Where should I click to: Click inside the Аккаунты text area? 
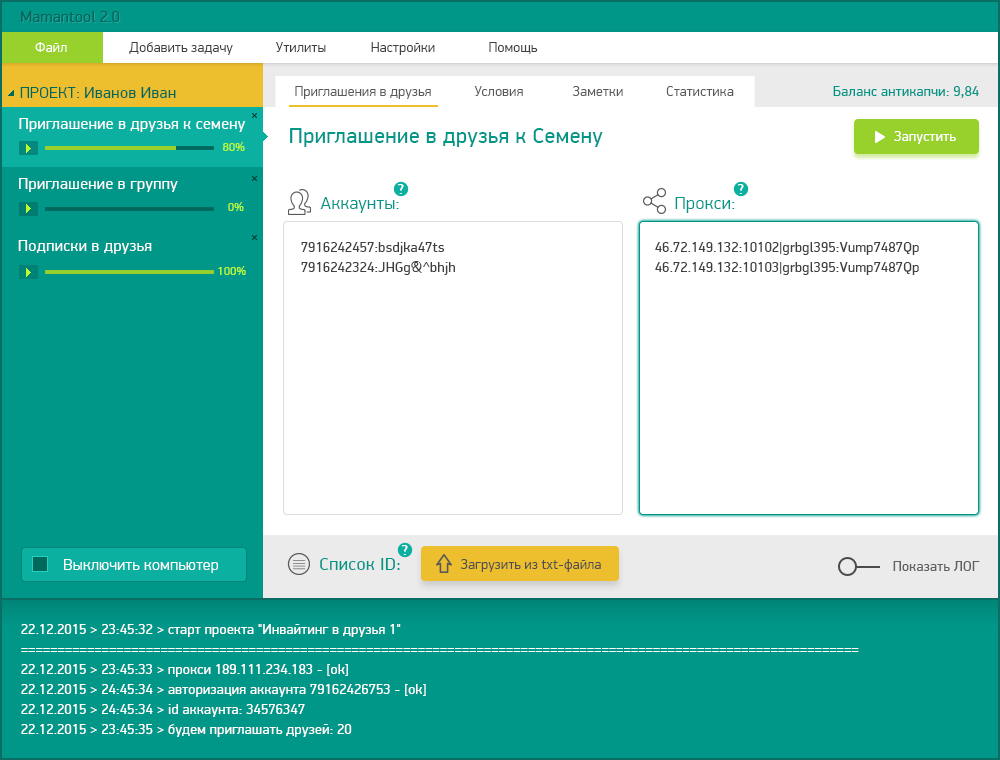tap(453, 368)
